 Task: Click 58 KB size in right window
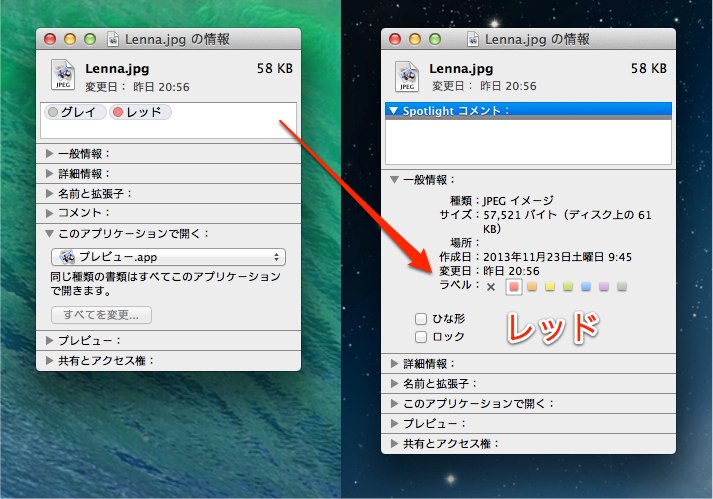649,69
